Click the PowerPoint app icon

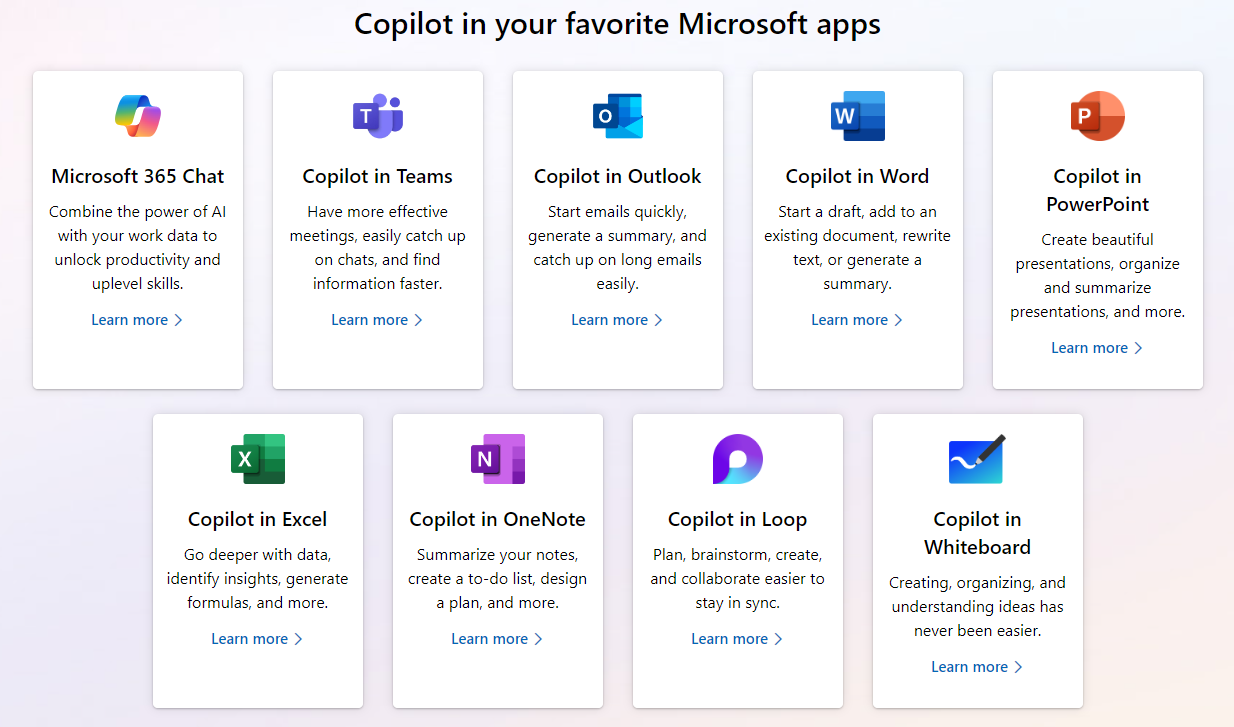point(1098,116)
